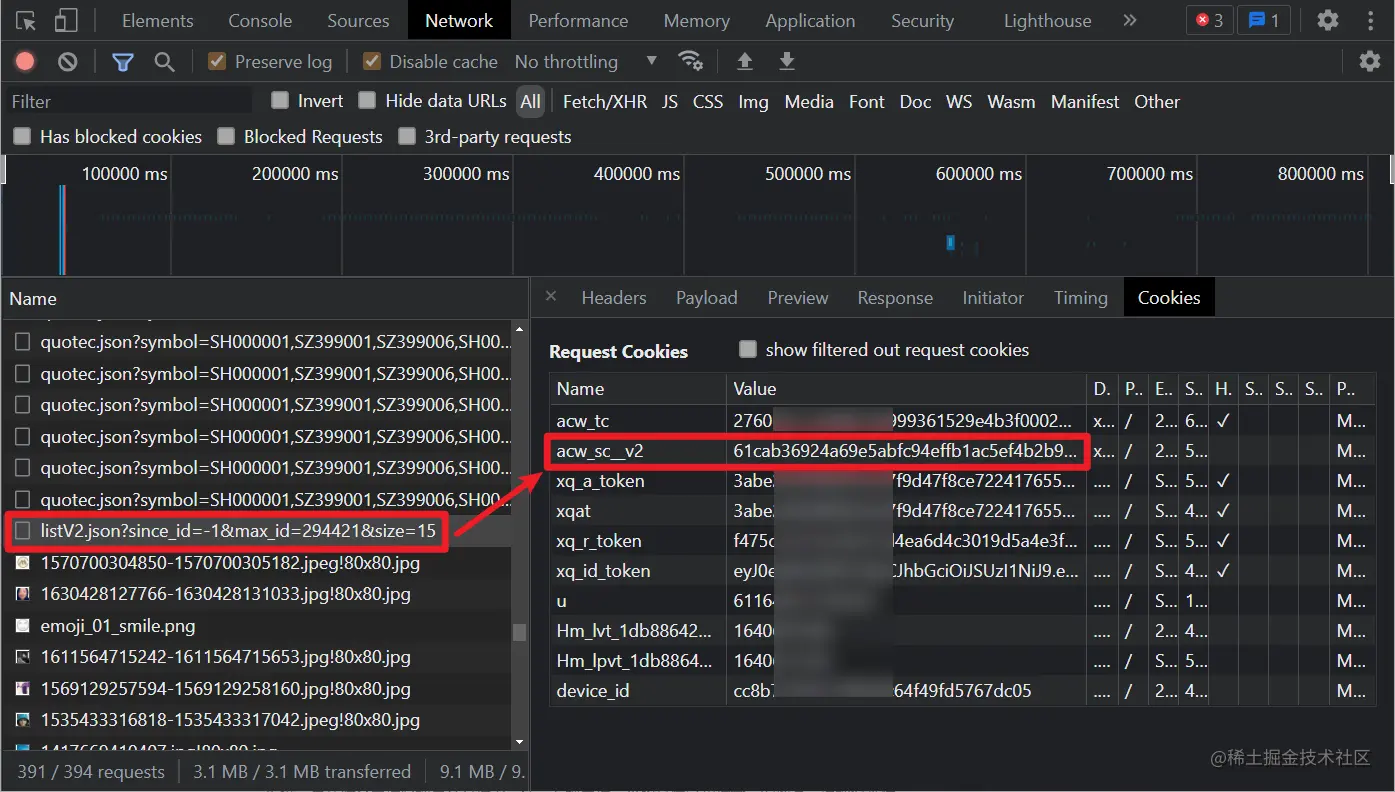The width and height of the screenshot is (1395, 792).
Task: Toggle Disable cache checkbox
Action: click(x=372, y=61)
